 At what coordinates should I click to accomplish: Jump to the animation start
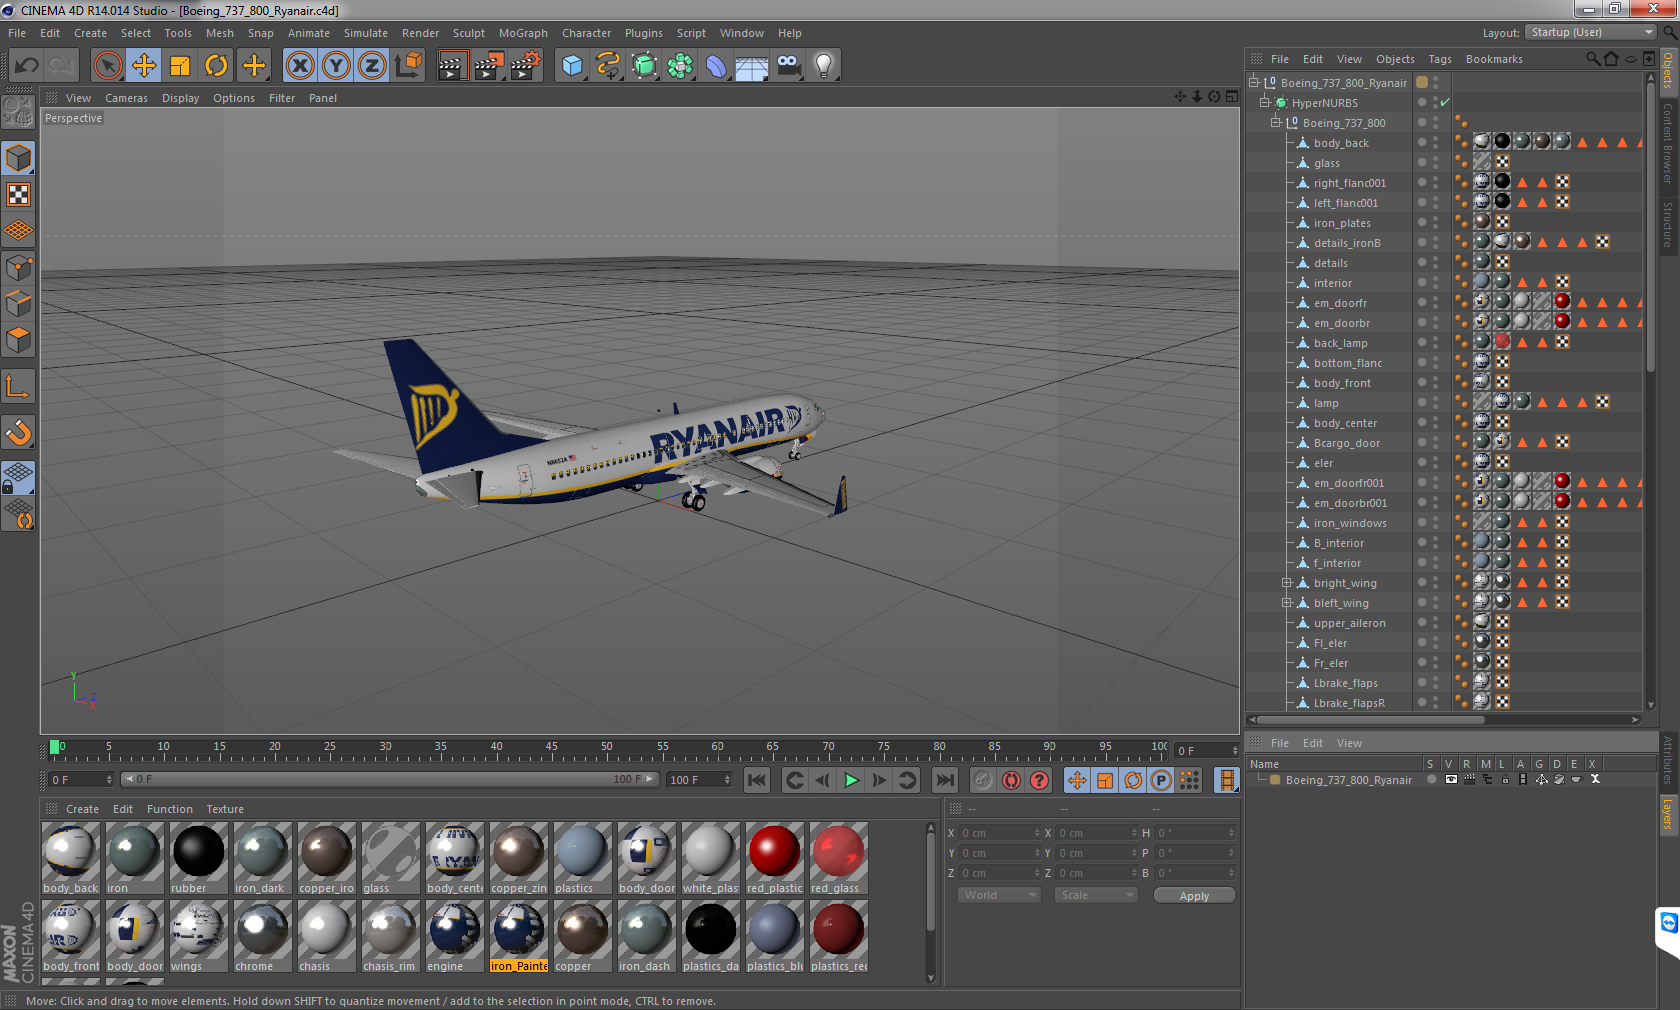point(757,780)
